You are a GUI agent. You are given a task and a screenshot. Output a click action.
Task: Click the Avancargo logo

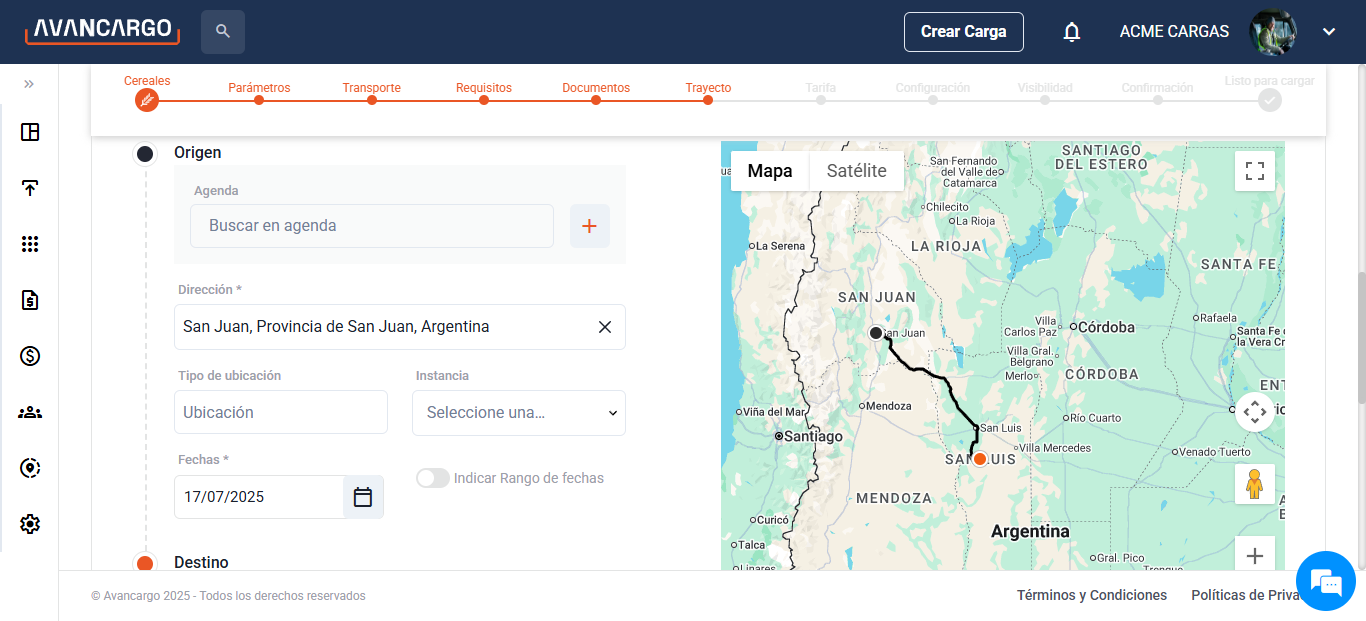102,30
